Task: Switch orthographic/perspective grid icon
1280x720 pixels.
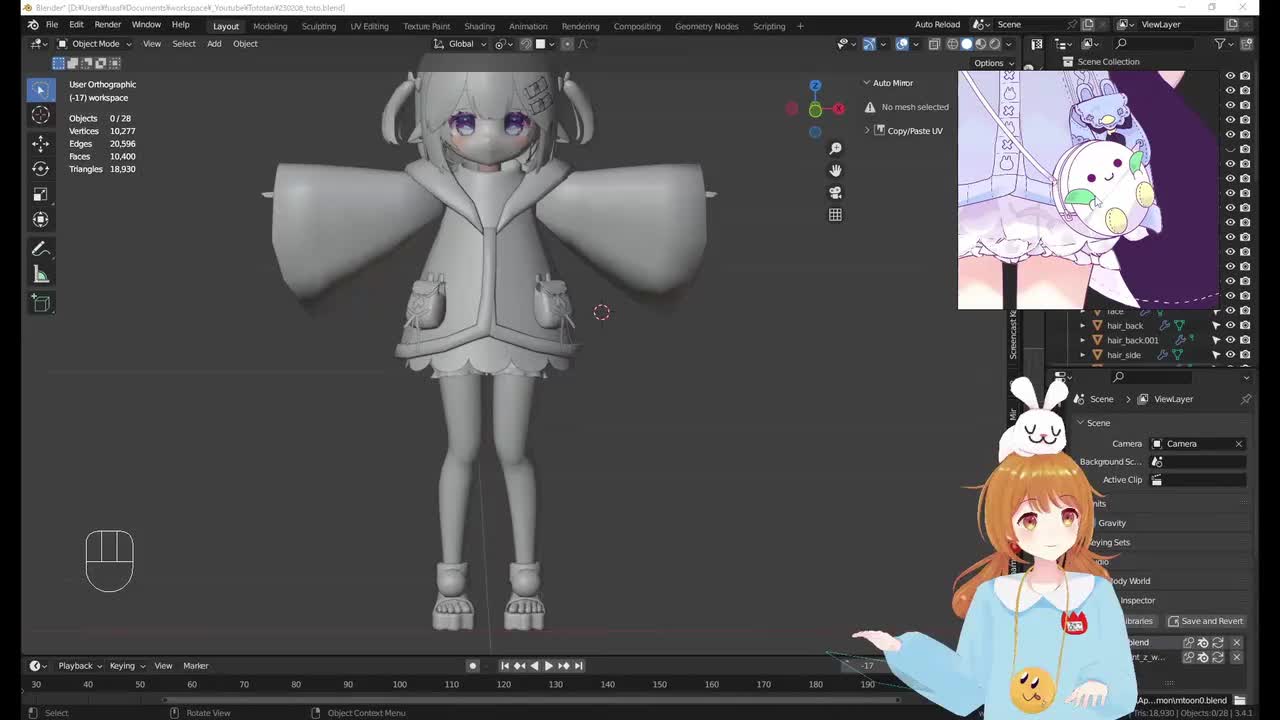Action: point(835,214)
